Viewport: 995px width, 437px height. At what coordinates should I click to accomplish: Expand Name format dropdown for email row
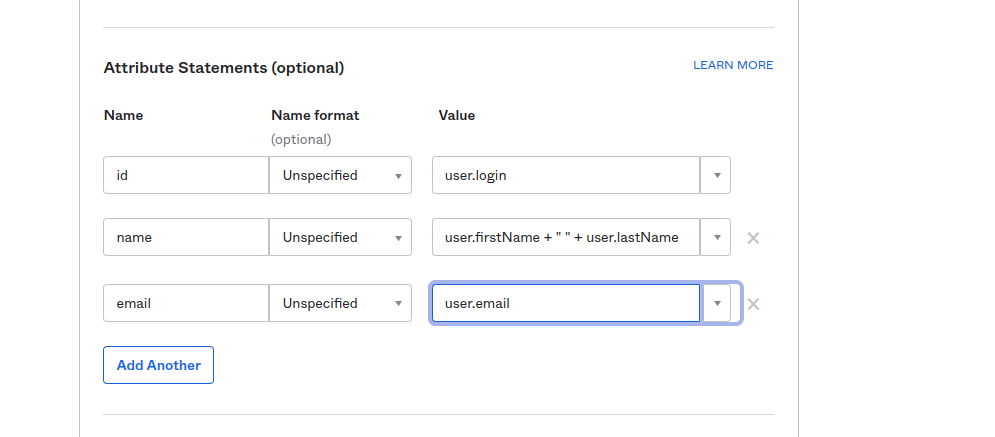[340, 304]
